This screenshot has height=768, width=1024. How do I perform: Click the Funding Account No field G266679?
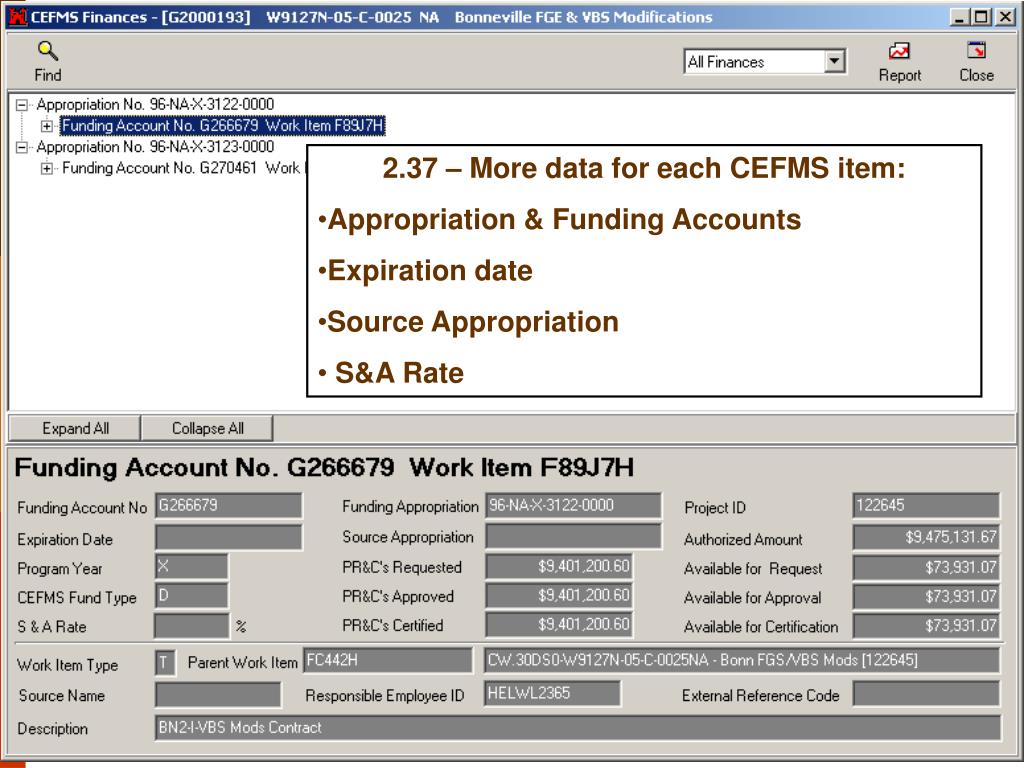point(229,505)
